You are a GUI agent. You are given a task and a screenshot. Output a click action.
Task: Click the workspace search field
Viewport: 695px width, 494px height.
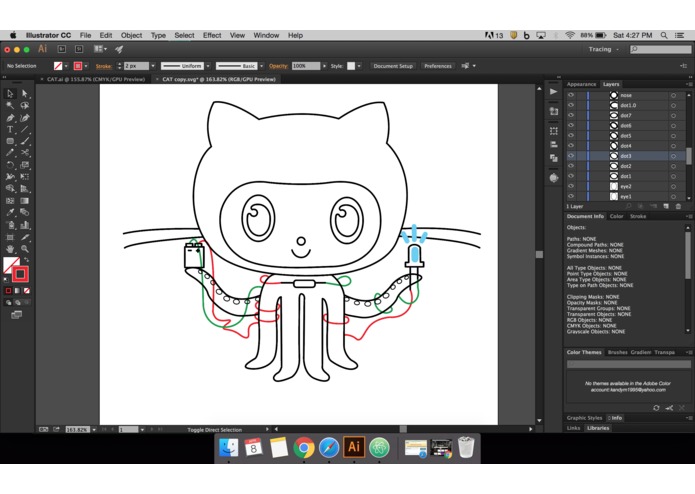click(x=660, y=49)
